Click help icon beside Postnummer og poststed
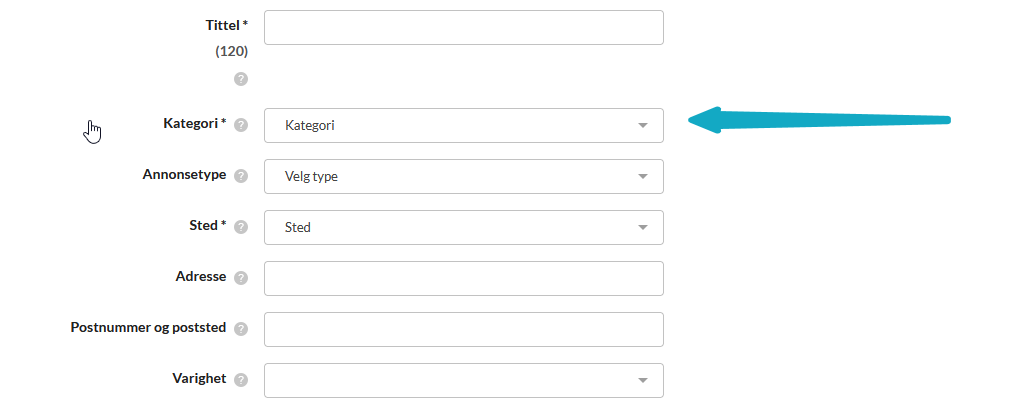1012x407 pixels. tap(241, 329)
